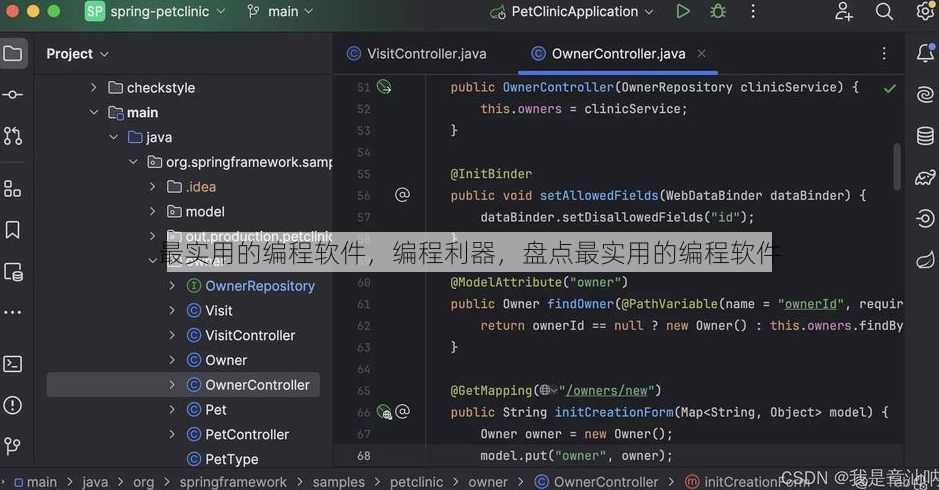Place the caret on line number 68

click(x=364, y=456)
